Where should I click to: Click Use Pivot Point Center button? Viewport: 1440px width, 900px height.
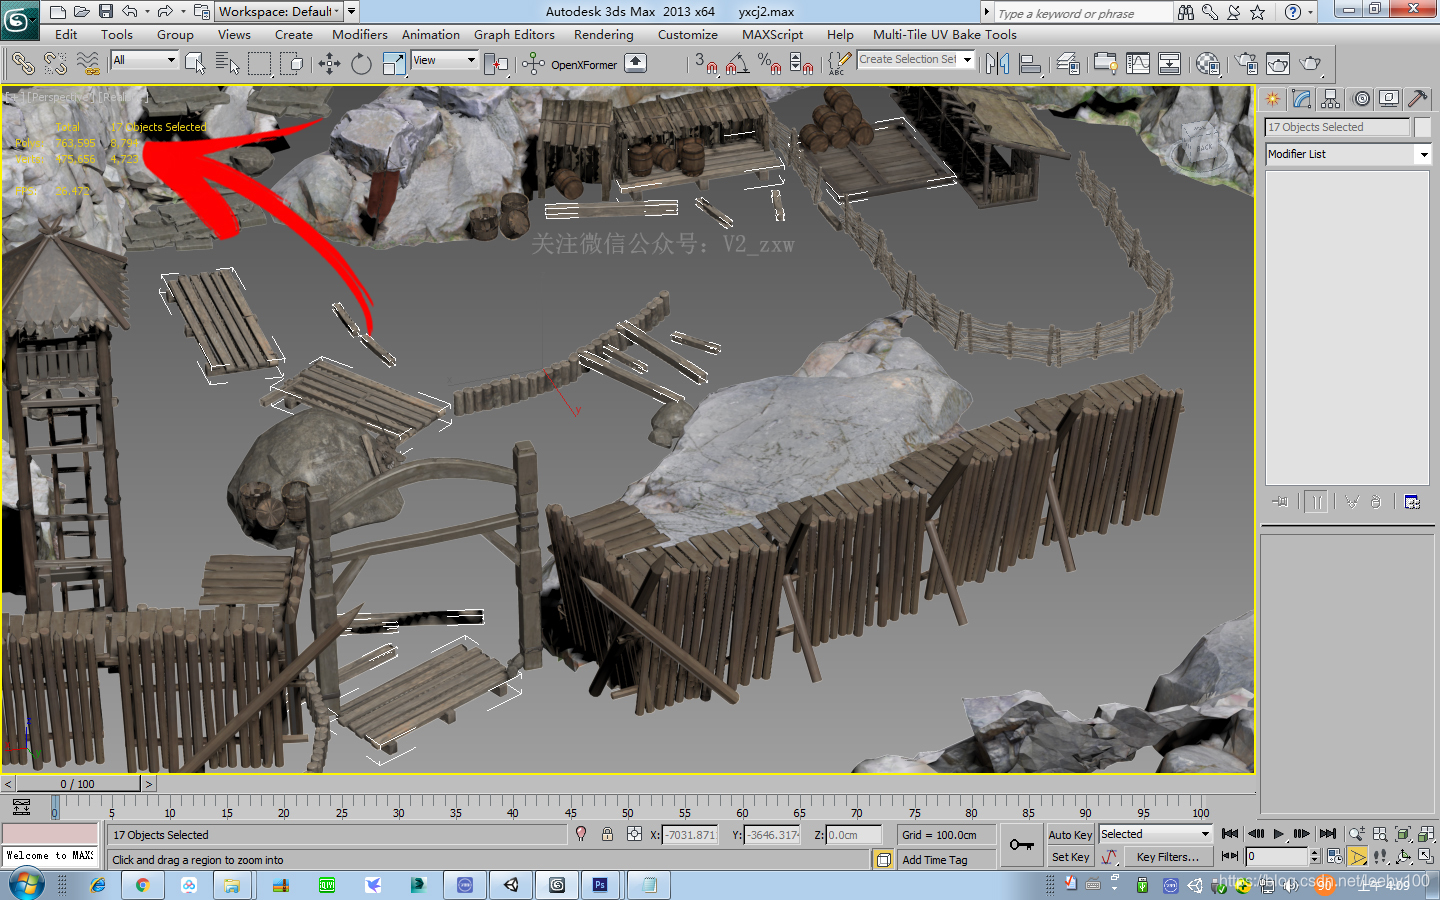pyautogui.click(x=496, y=64)
